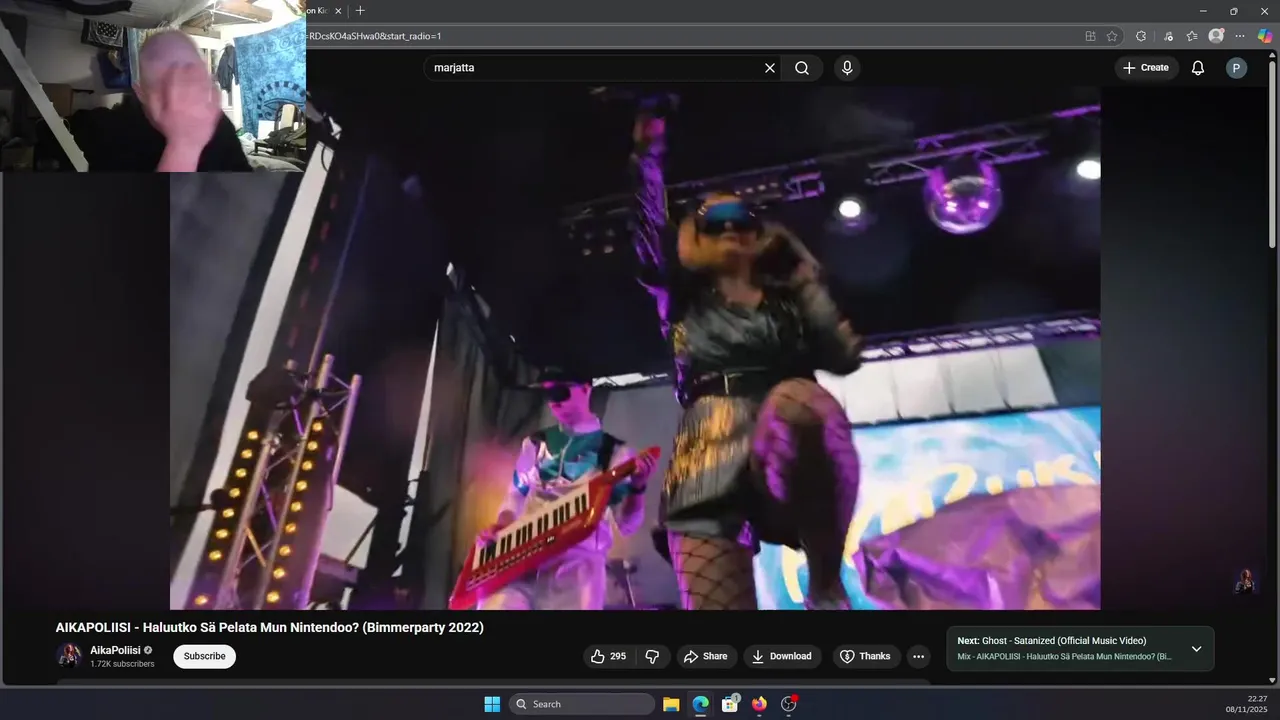Switch to Microsoft Edge on taskbar
1280x720 pixels.
[x=700, y=704]
